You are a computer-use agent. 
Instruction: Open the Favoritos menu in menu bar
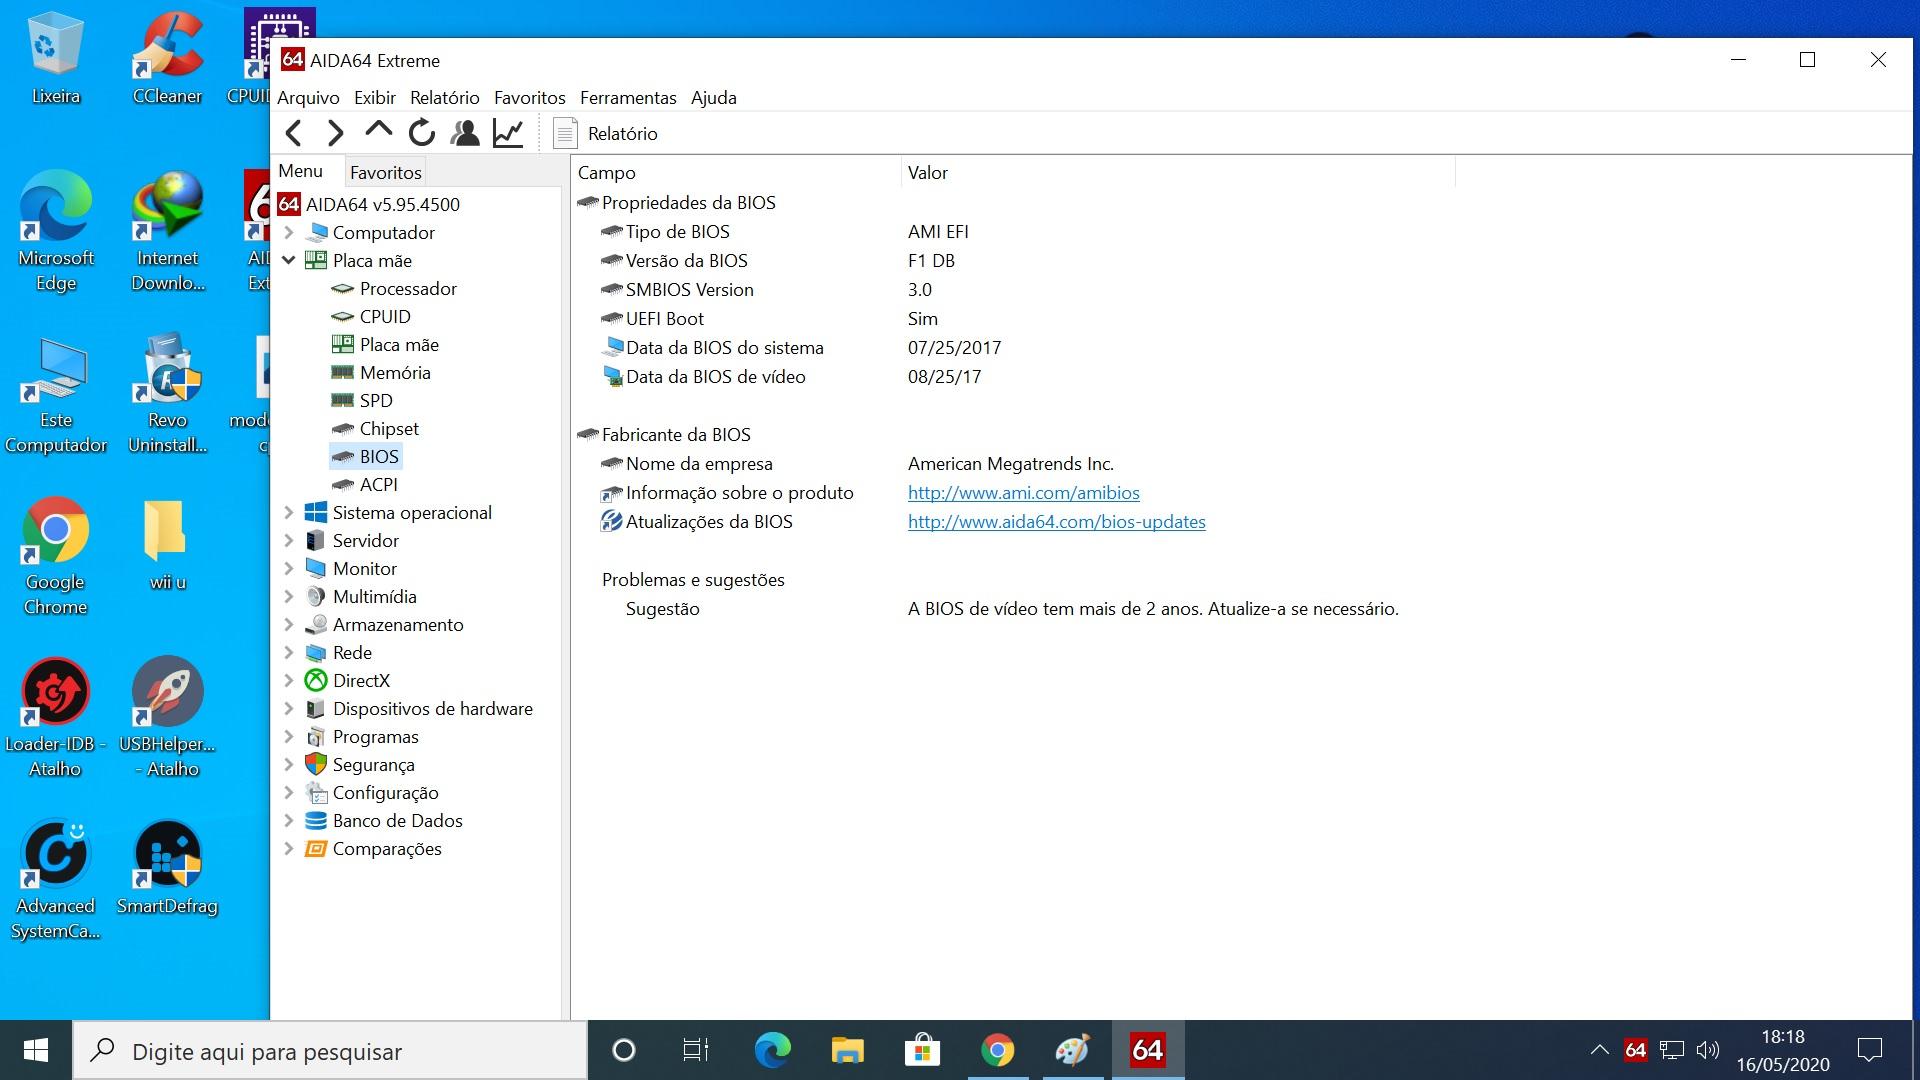pyautogui.click(x=530, y=98)
